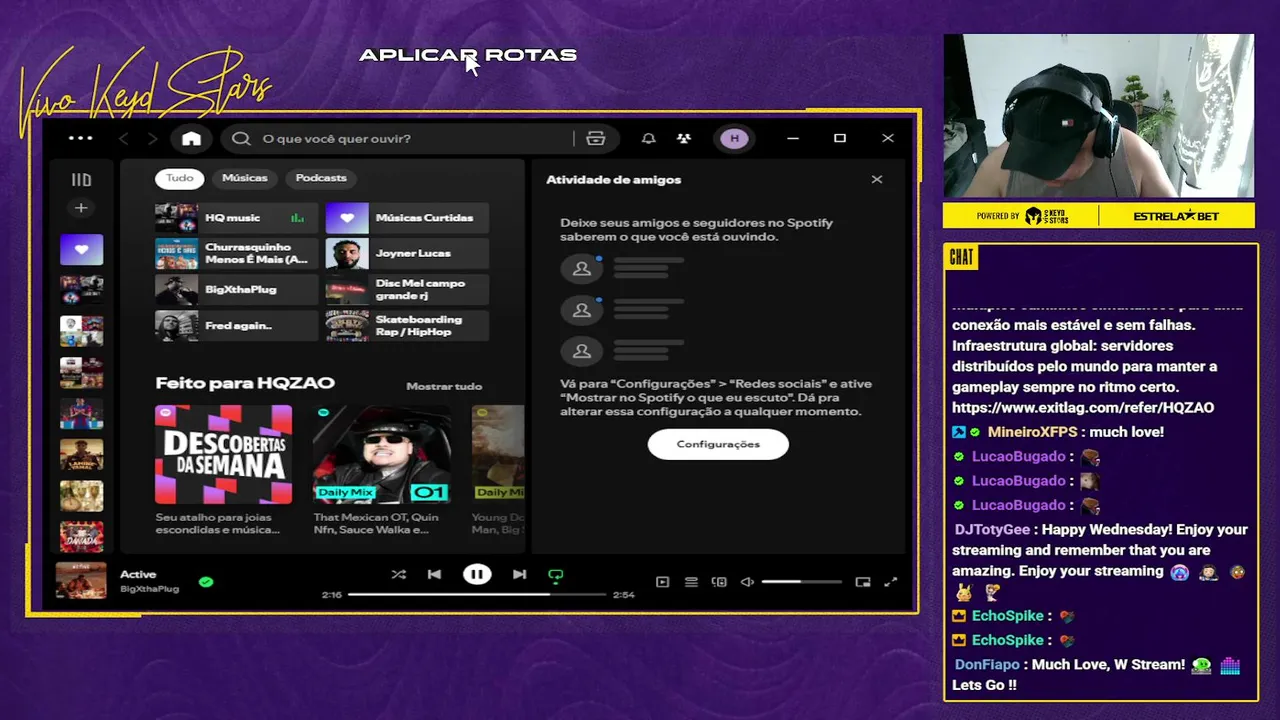1280x720 pixels.
Task: Open the Now Playing view icon
Action: [662, 582]
